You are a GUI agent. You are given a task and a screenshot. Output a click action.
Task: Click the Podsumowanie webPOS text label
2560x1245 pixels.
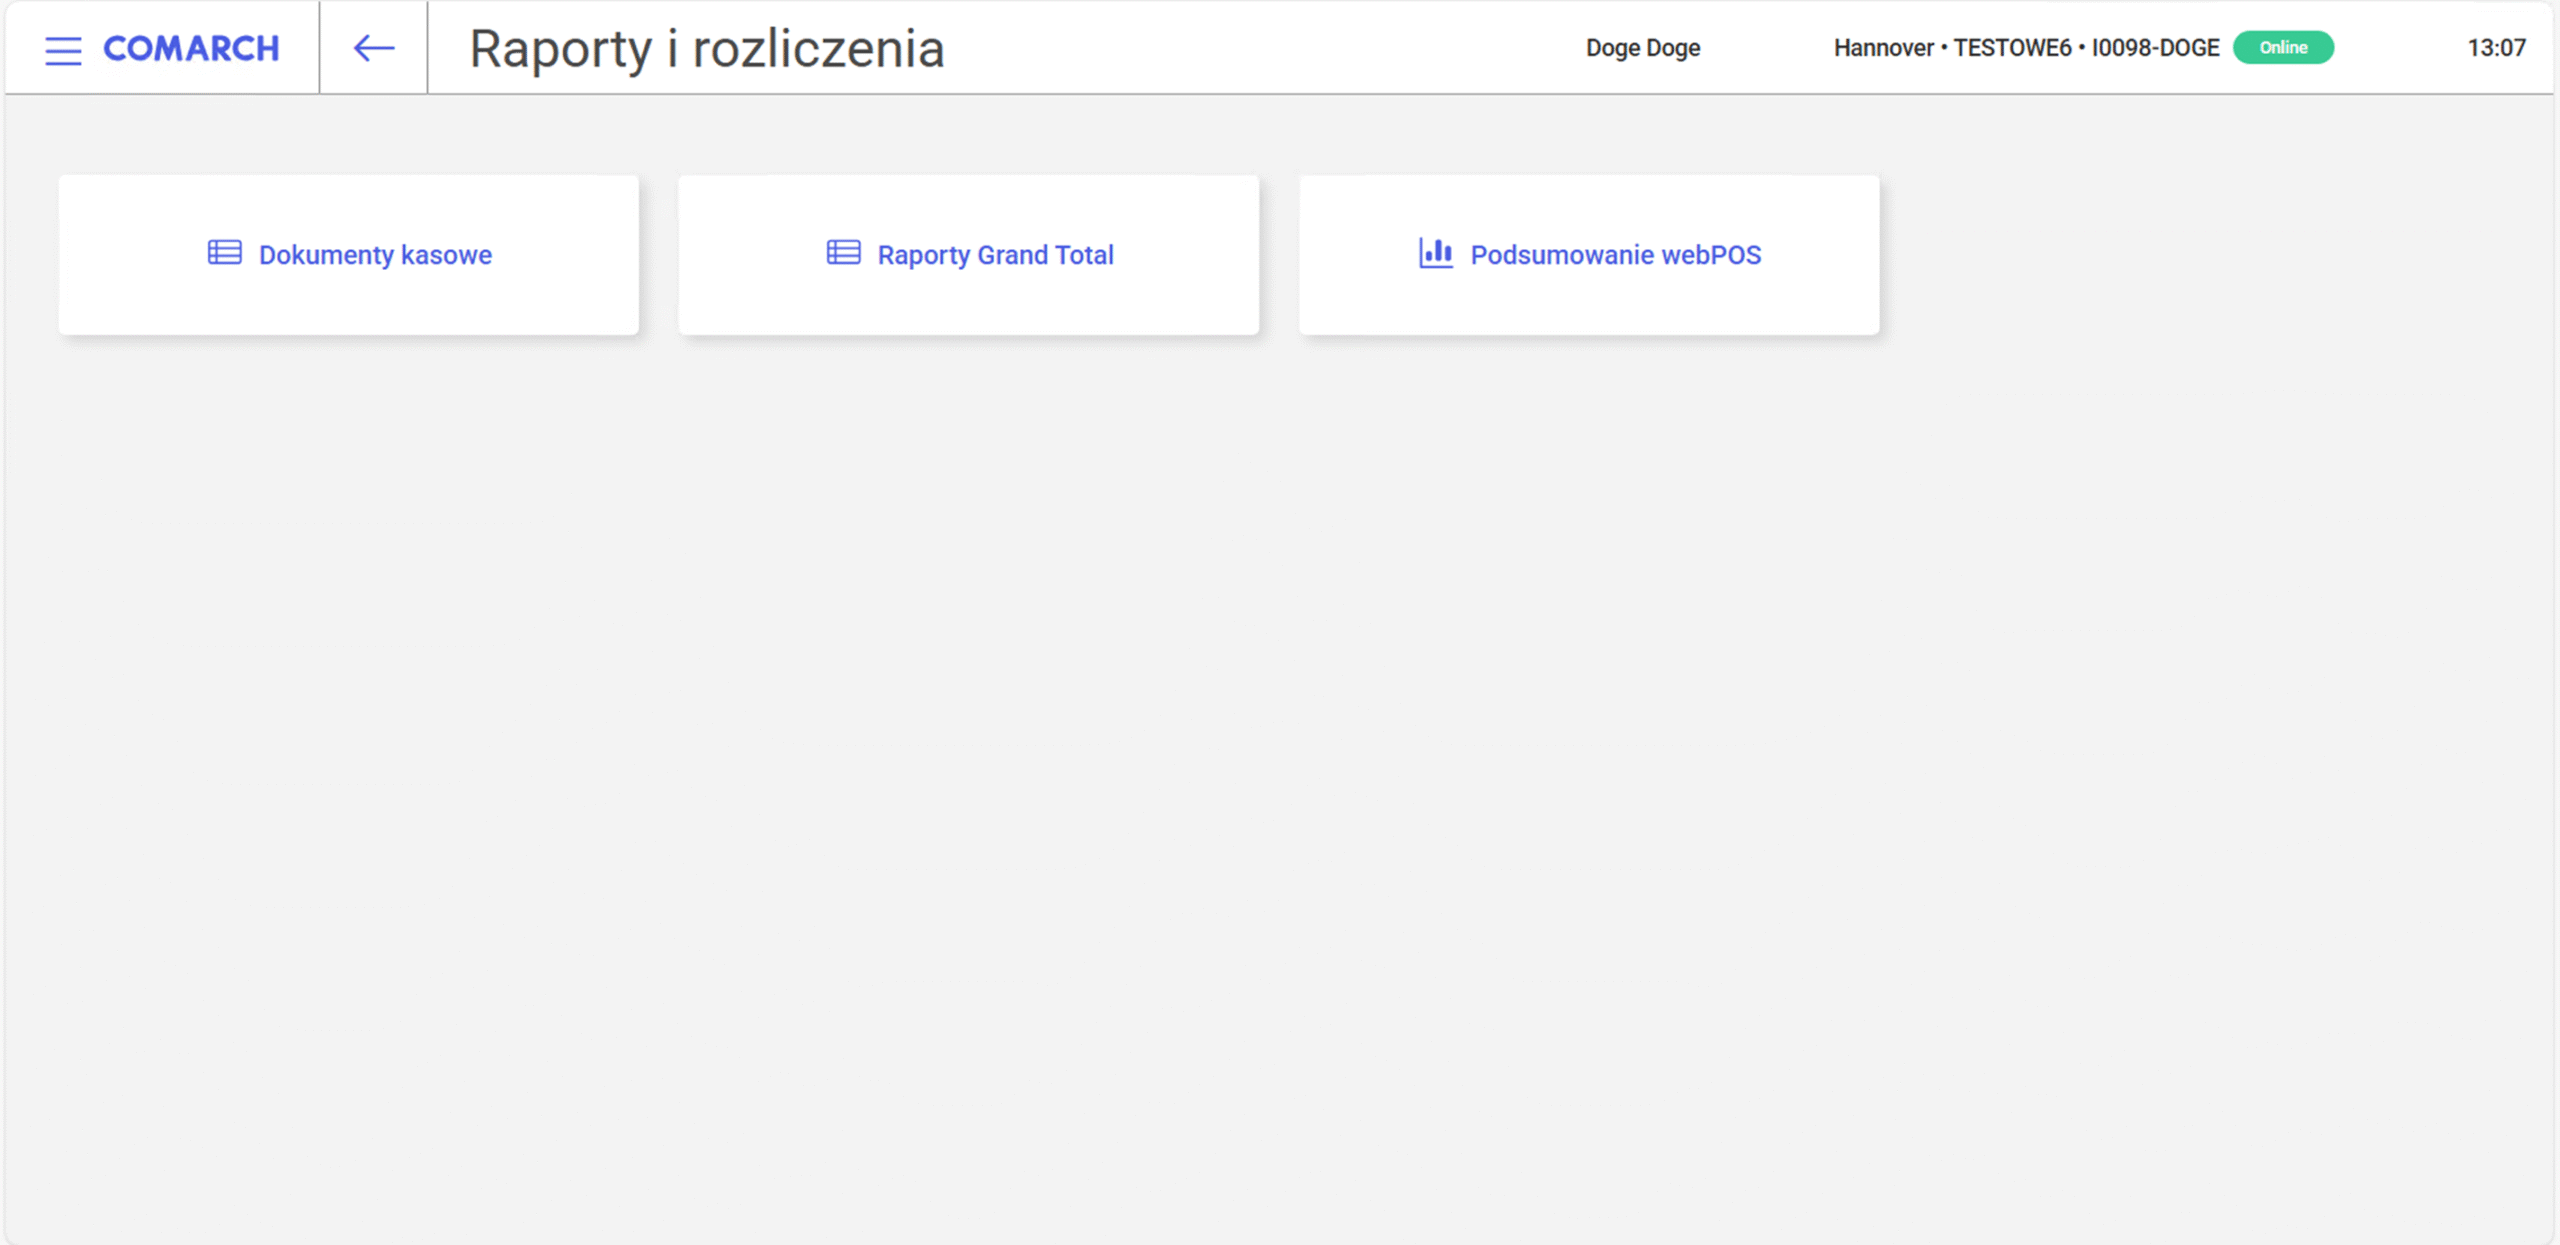point(1616,255)
